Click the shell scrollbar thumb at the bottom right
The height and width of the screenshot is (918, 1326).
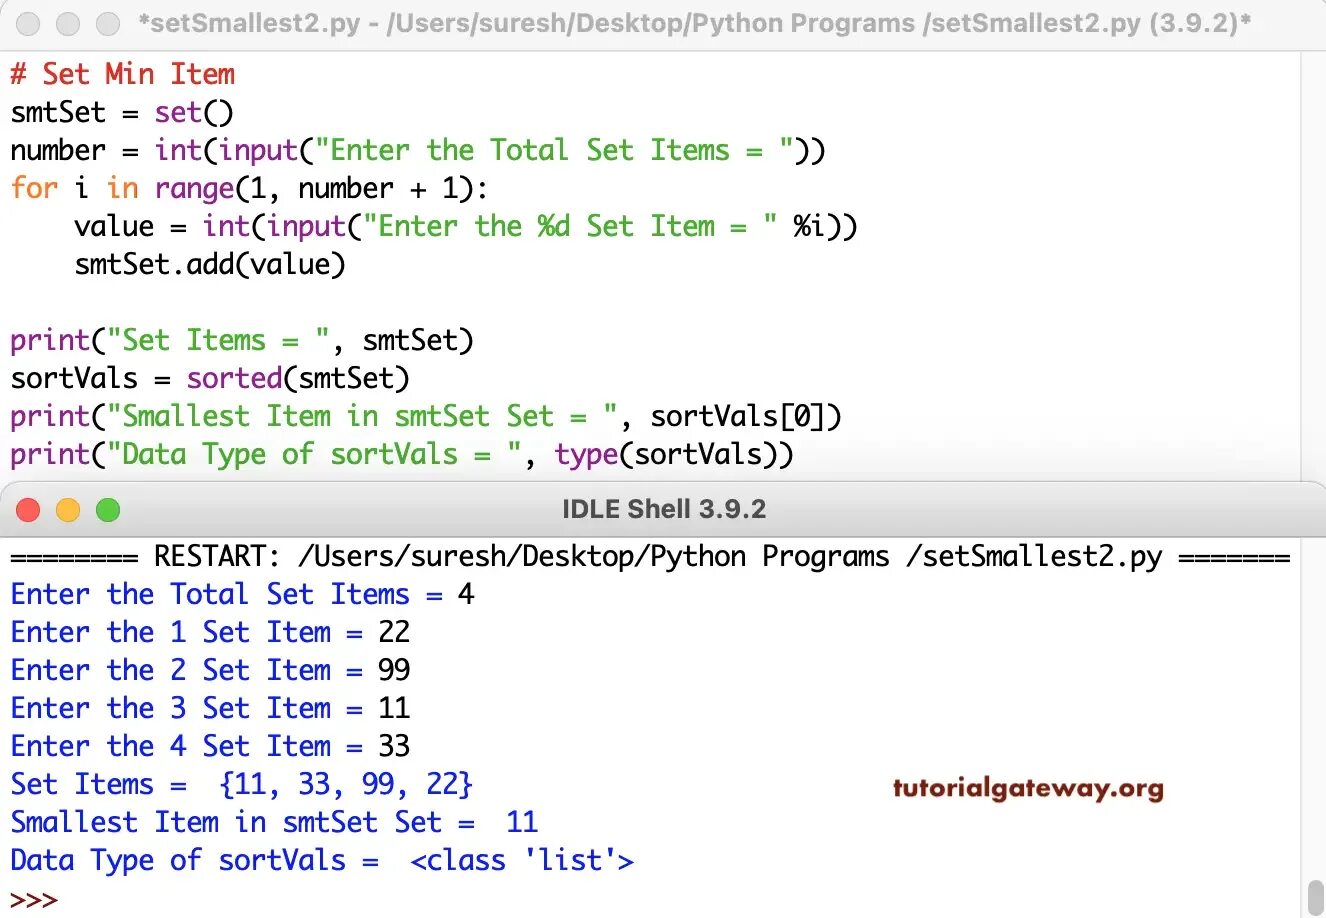(x=1315, y=897)
